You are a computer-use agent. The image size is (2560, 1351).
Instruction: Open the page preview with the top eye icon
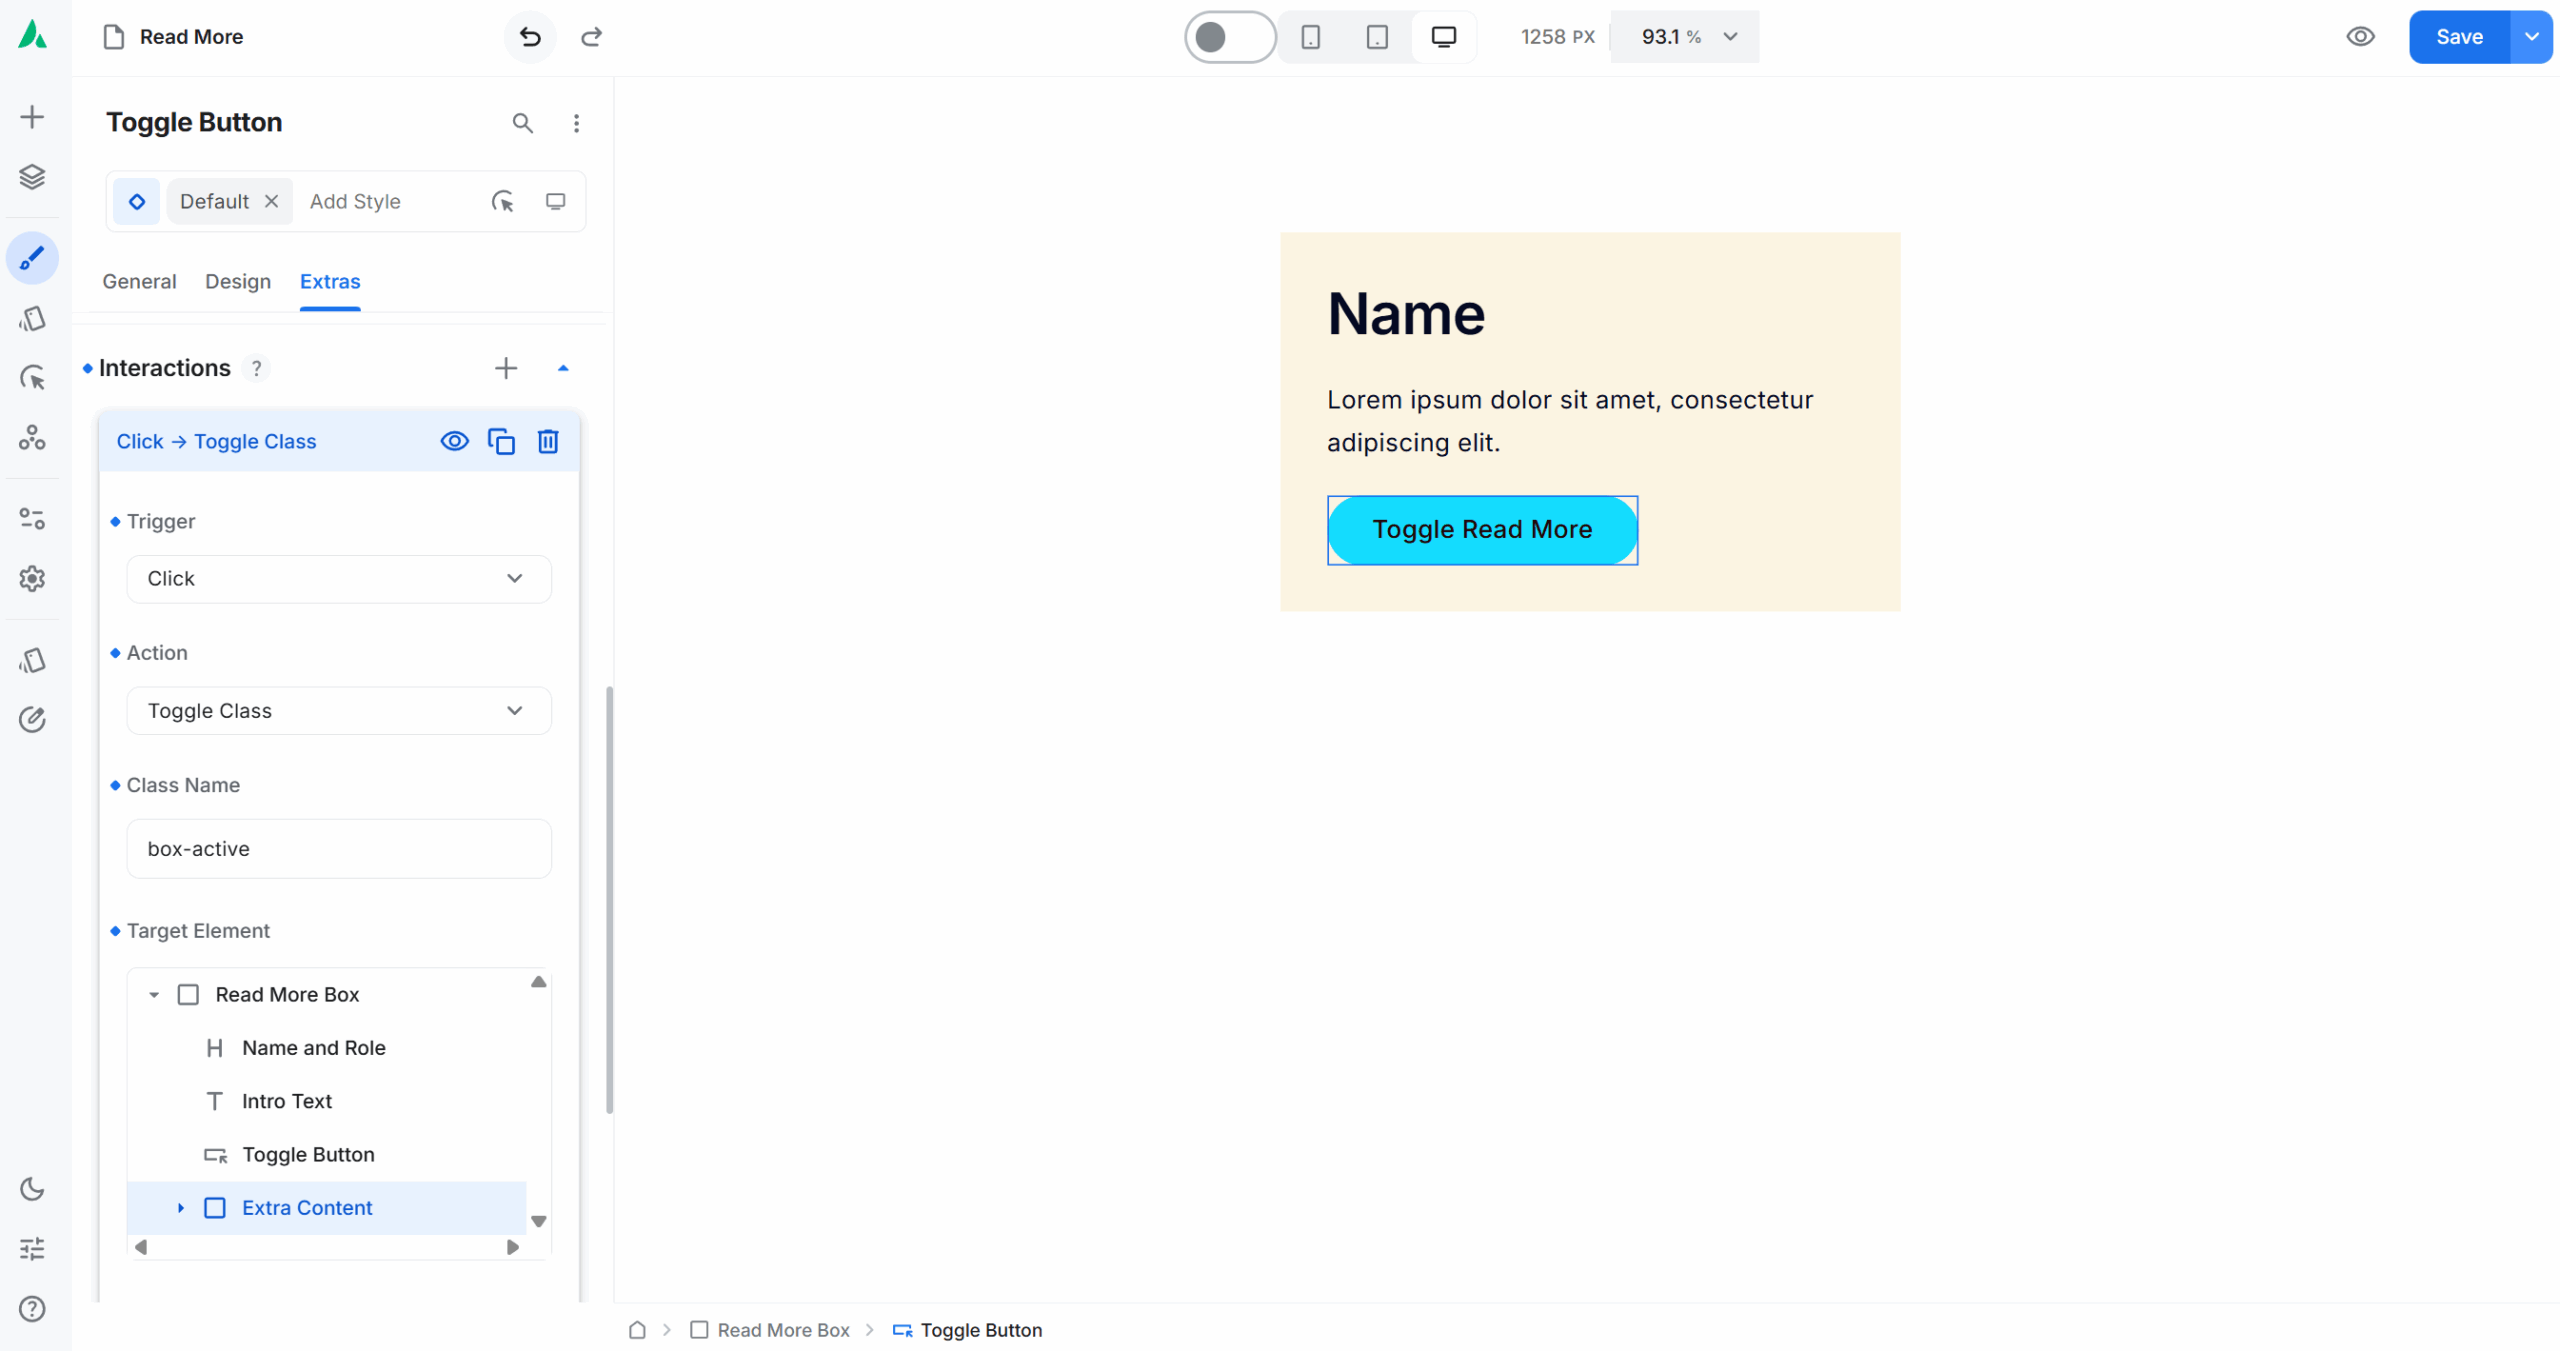click(x=2360, y=37)
